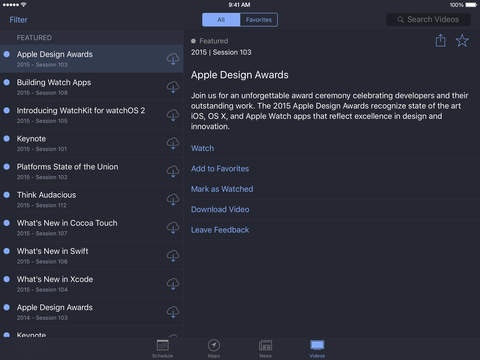This screenshot has height=360, width=480.
Task: Tap the Featured track dot in details pane
Action: (x=193, y=41)
